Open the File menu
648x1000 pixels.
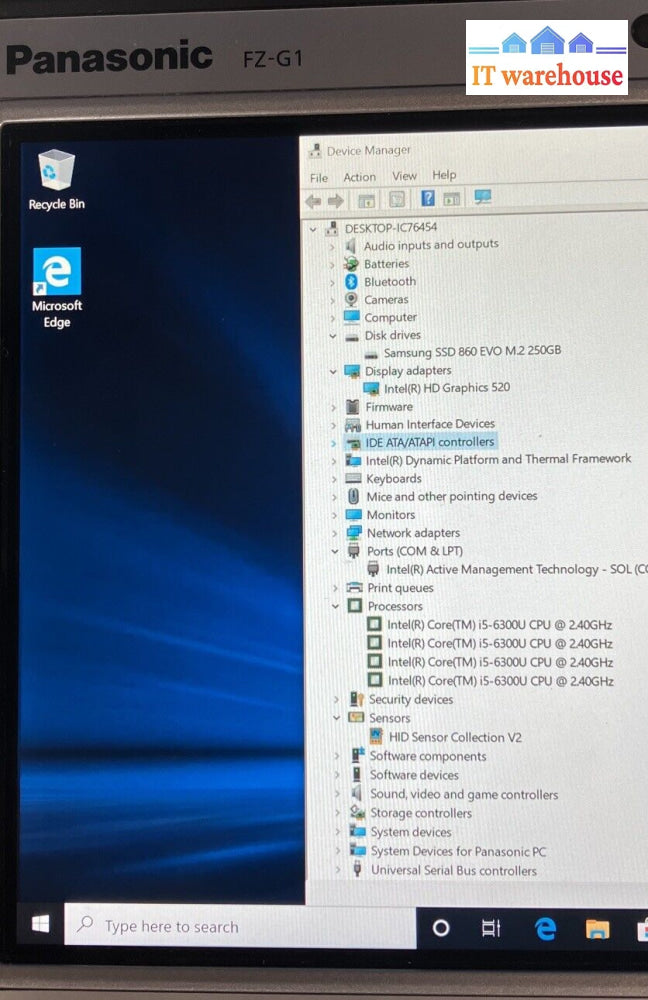click(318, 178)
